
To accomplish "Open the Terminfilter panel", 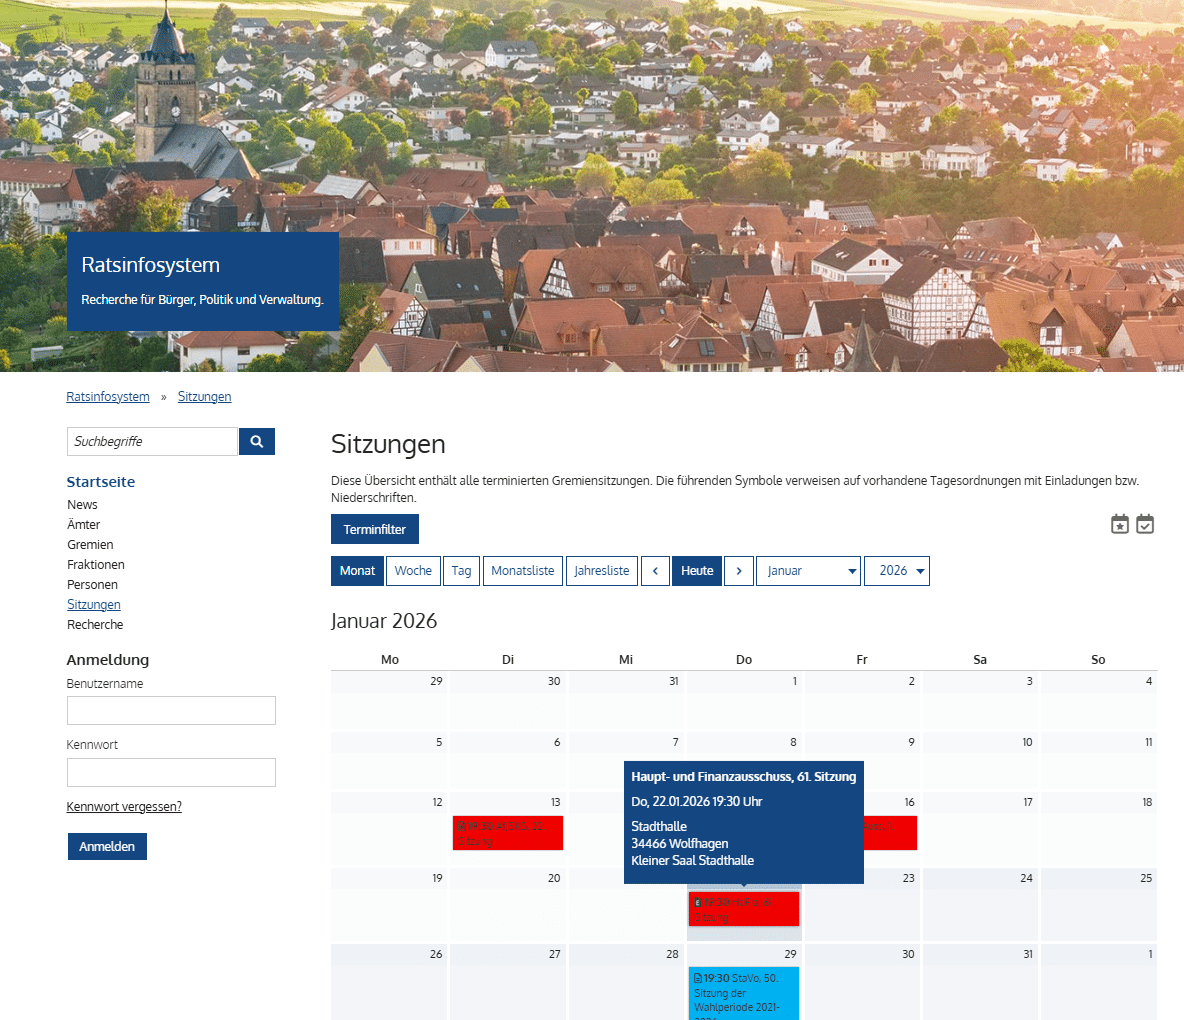I will click(x=375, y=529).
